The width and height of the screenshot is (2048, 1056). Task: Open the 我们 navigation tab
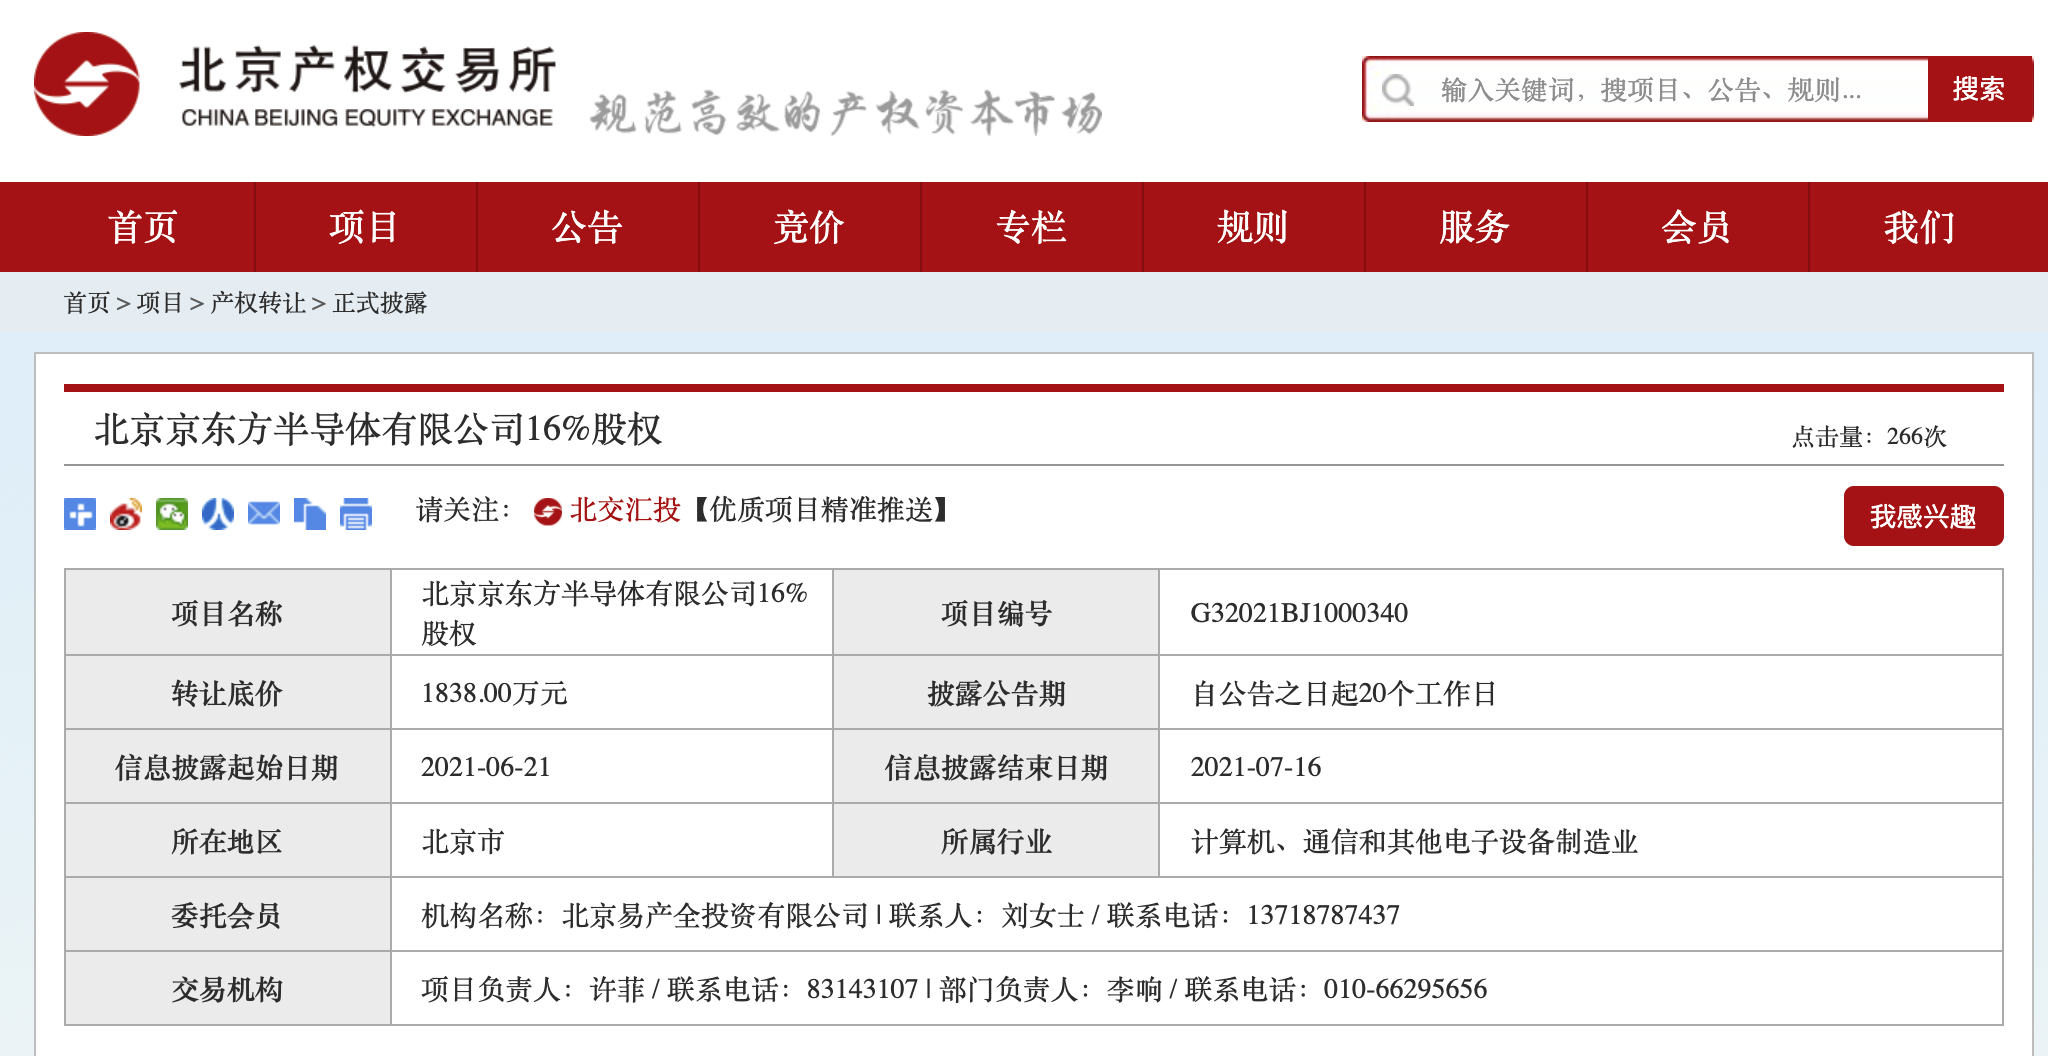[1920, 227]
